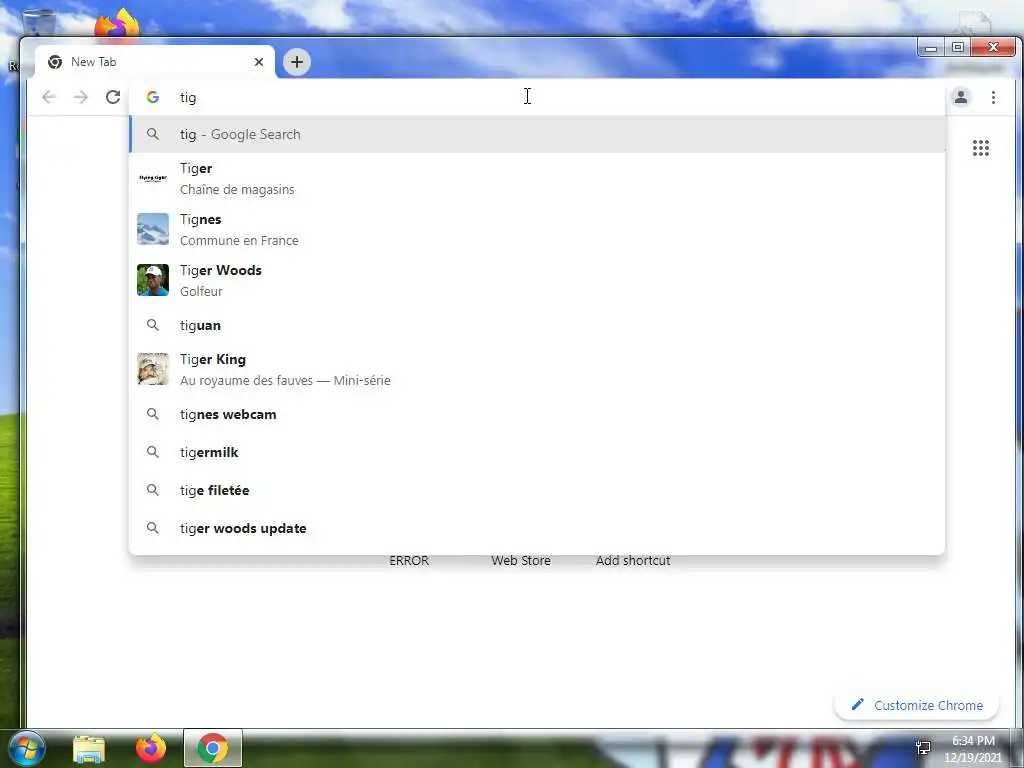Viewport: 1024px width, 768px height.
Task: Open the Google apps grid
Action: [980, 148]
